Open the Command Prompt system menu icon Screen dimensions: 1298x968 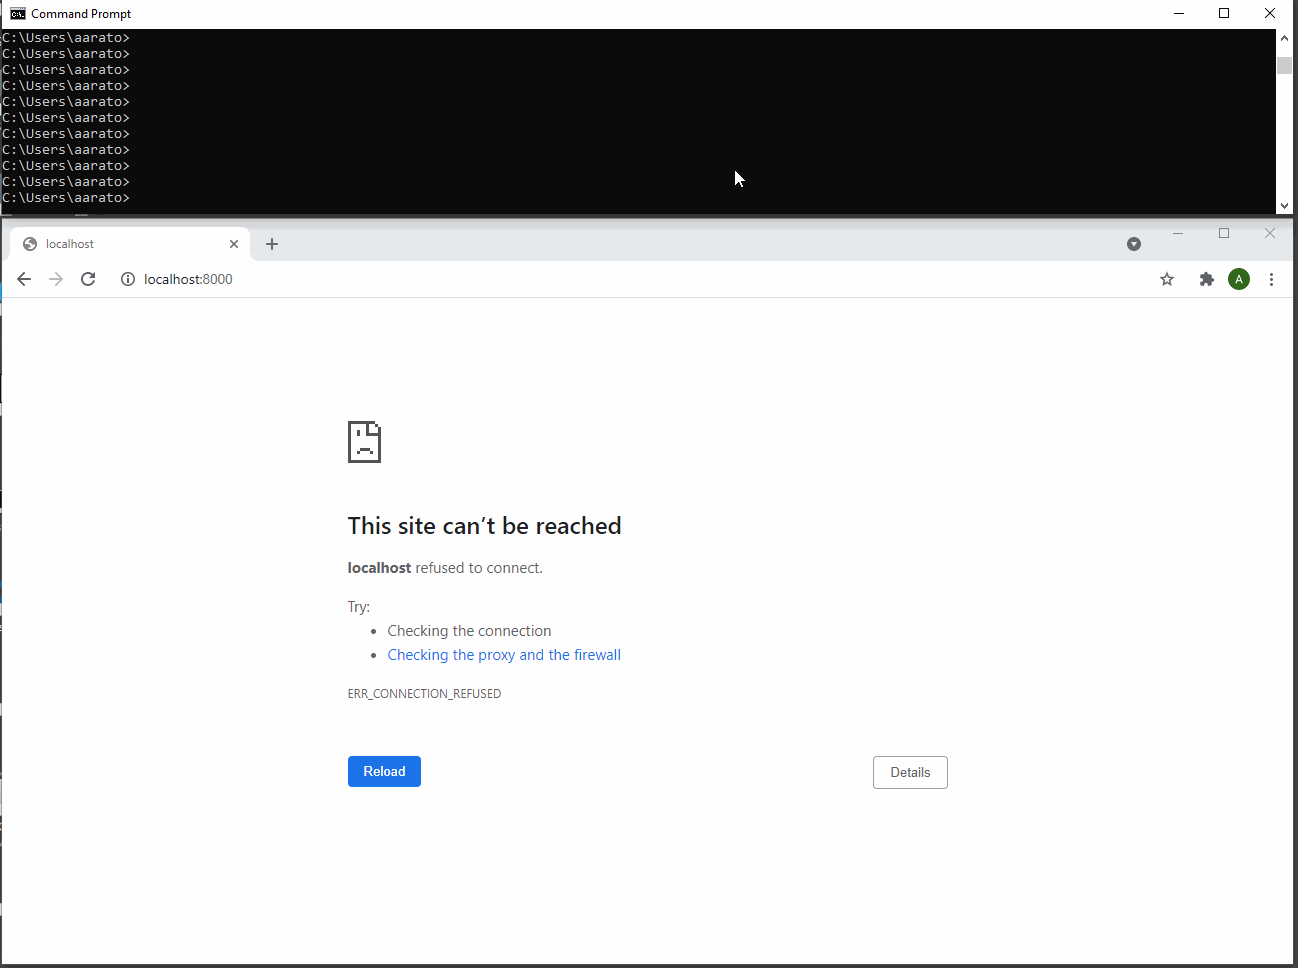pyautogui.click(x=17, y=13)
